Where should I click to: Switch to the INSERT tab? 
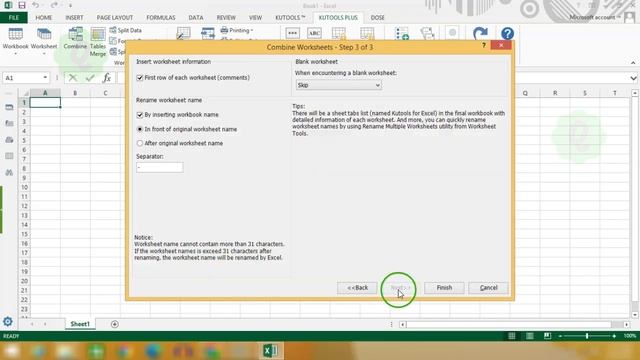(x=74, y=18)
